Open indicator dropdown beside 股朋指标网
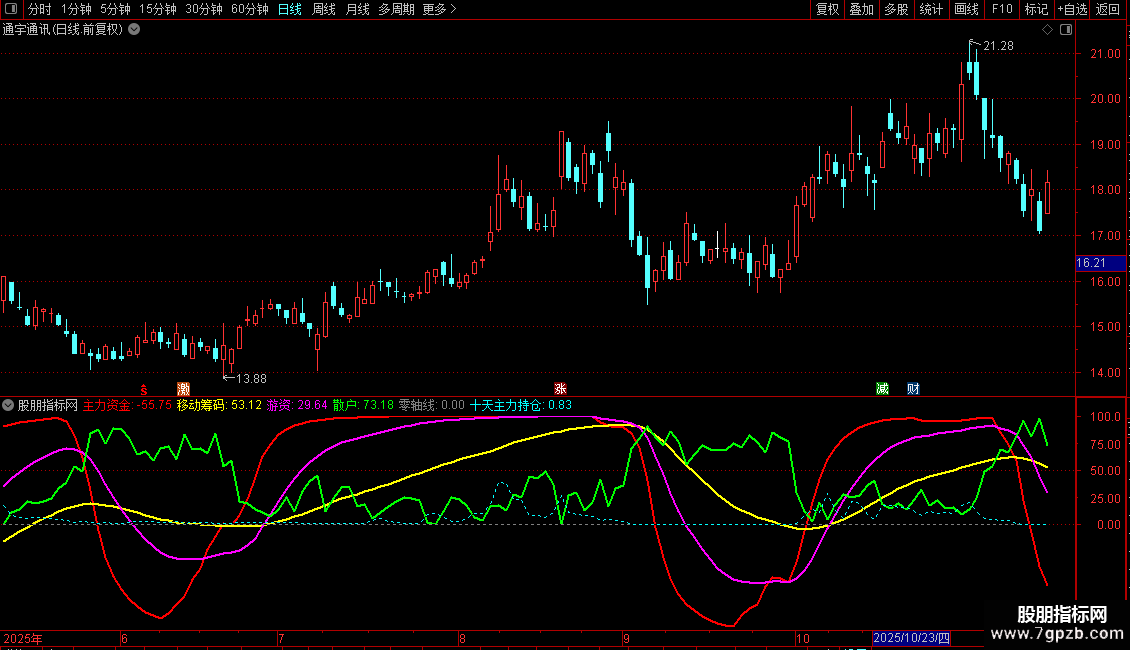1130x650 pixels. [8, 406]
